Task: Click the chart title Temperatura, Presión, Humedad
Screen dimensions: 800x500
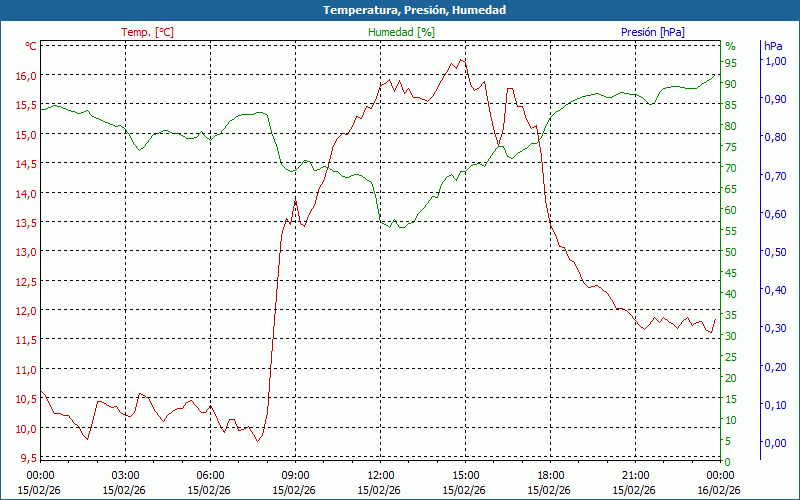Action: coord(400,10)
